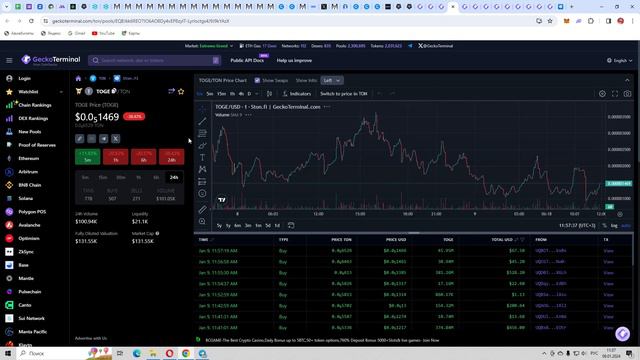The image size is (640, 360).
Task: Open the English language dropdown
Action: coord(619,60)
